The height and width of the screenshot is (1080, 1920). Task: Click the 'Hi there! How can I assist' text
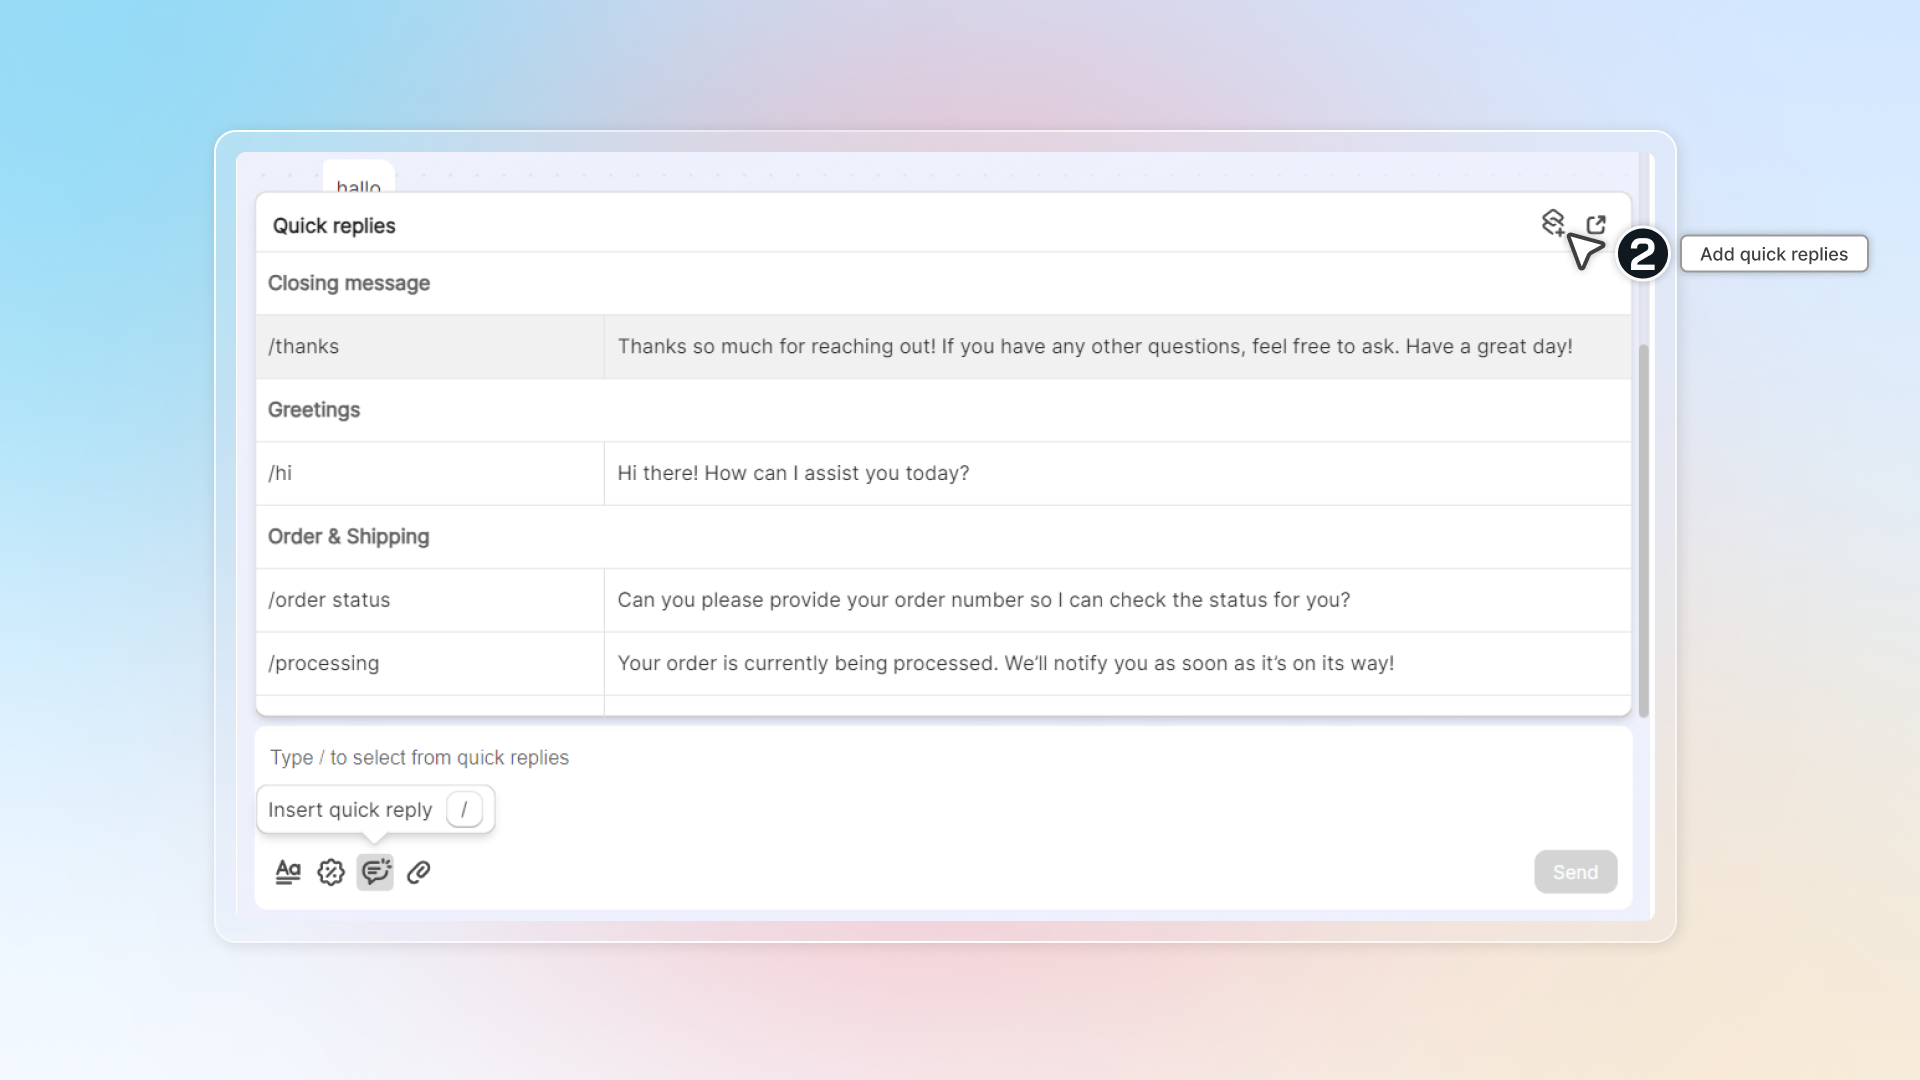[x=793, y=473]
